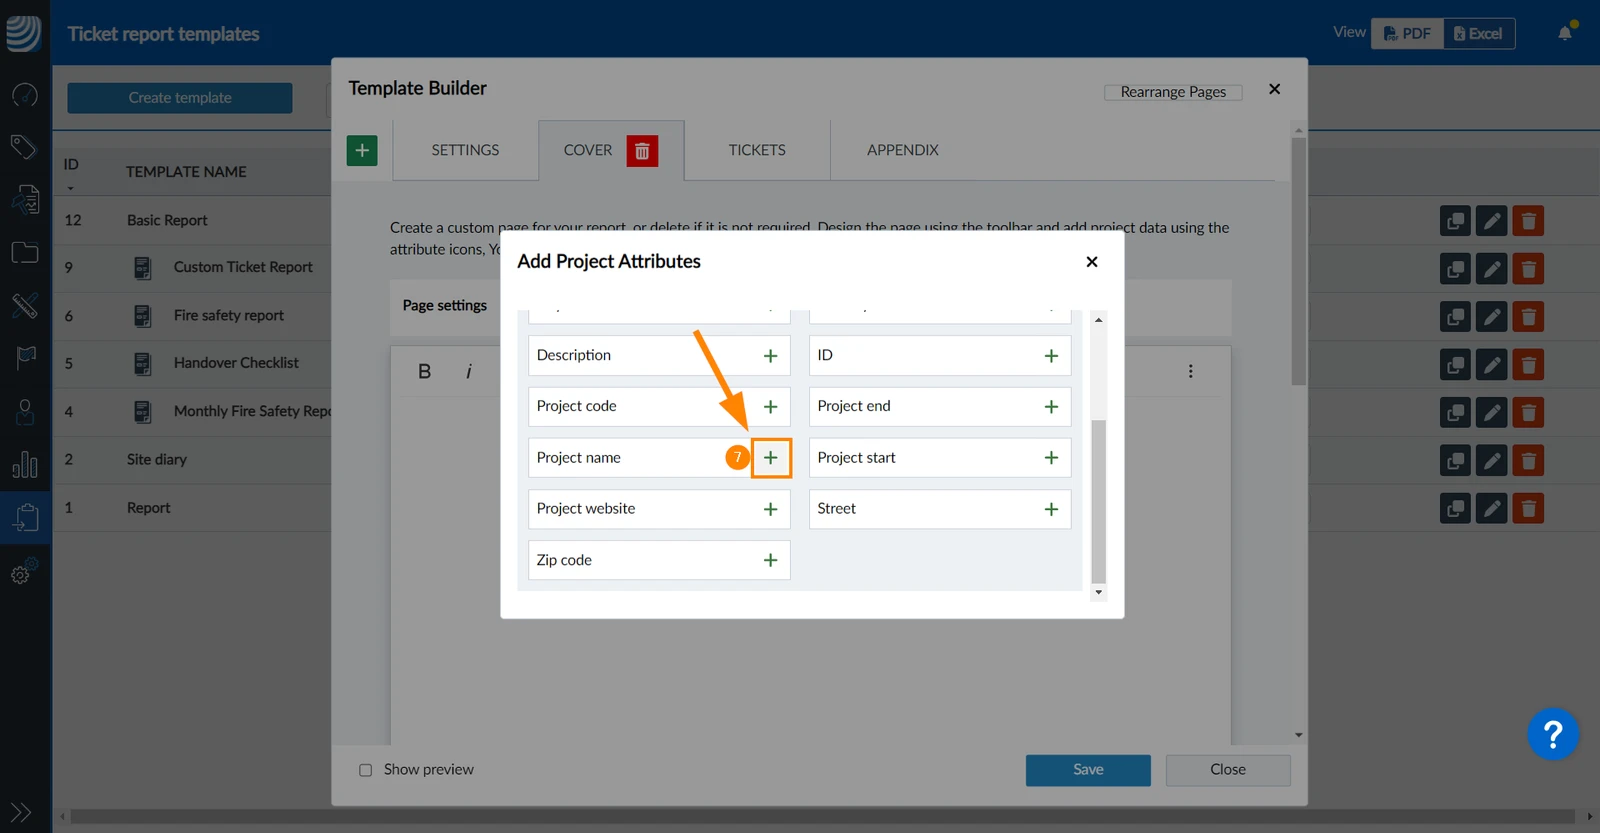Open the flag icon in the sidebar
Screen dimensions: 1600x833
tap(24, 358)
